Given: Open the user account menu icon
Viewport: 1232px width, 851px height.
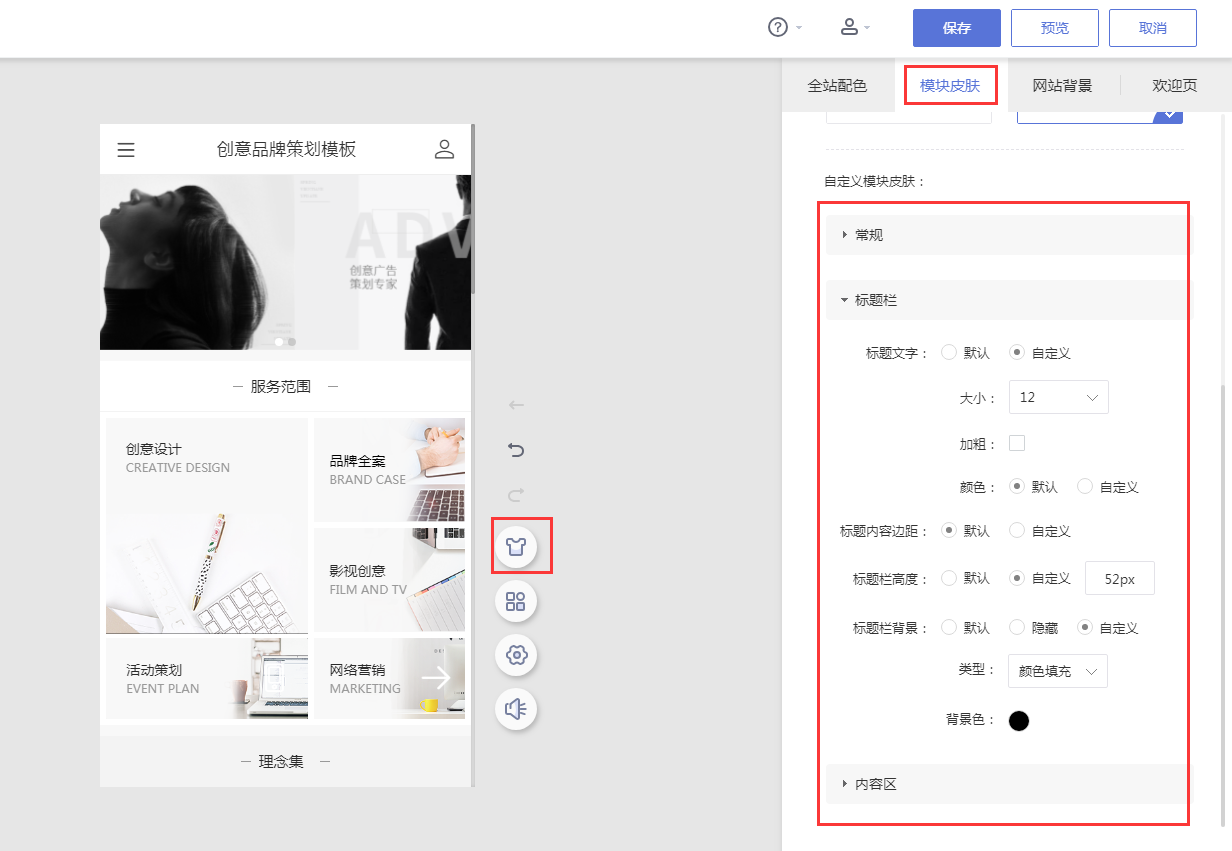Looking at the screenshot, I should 849,28.
